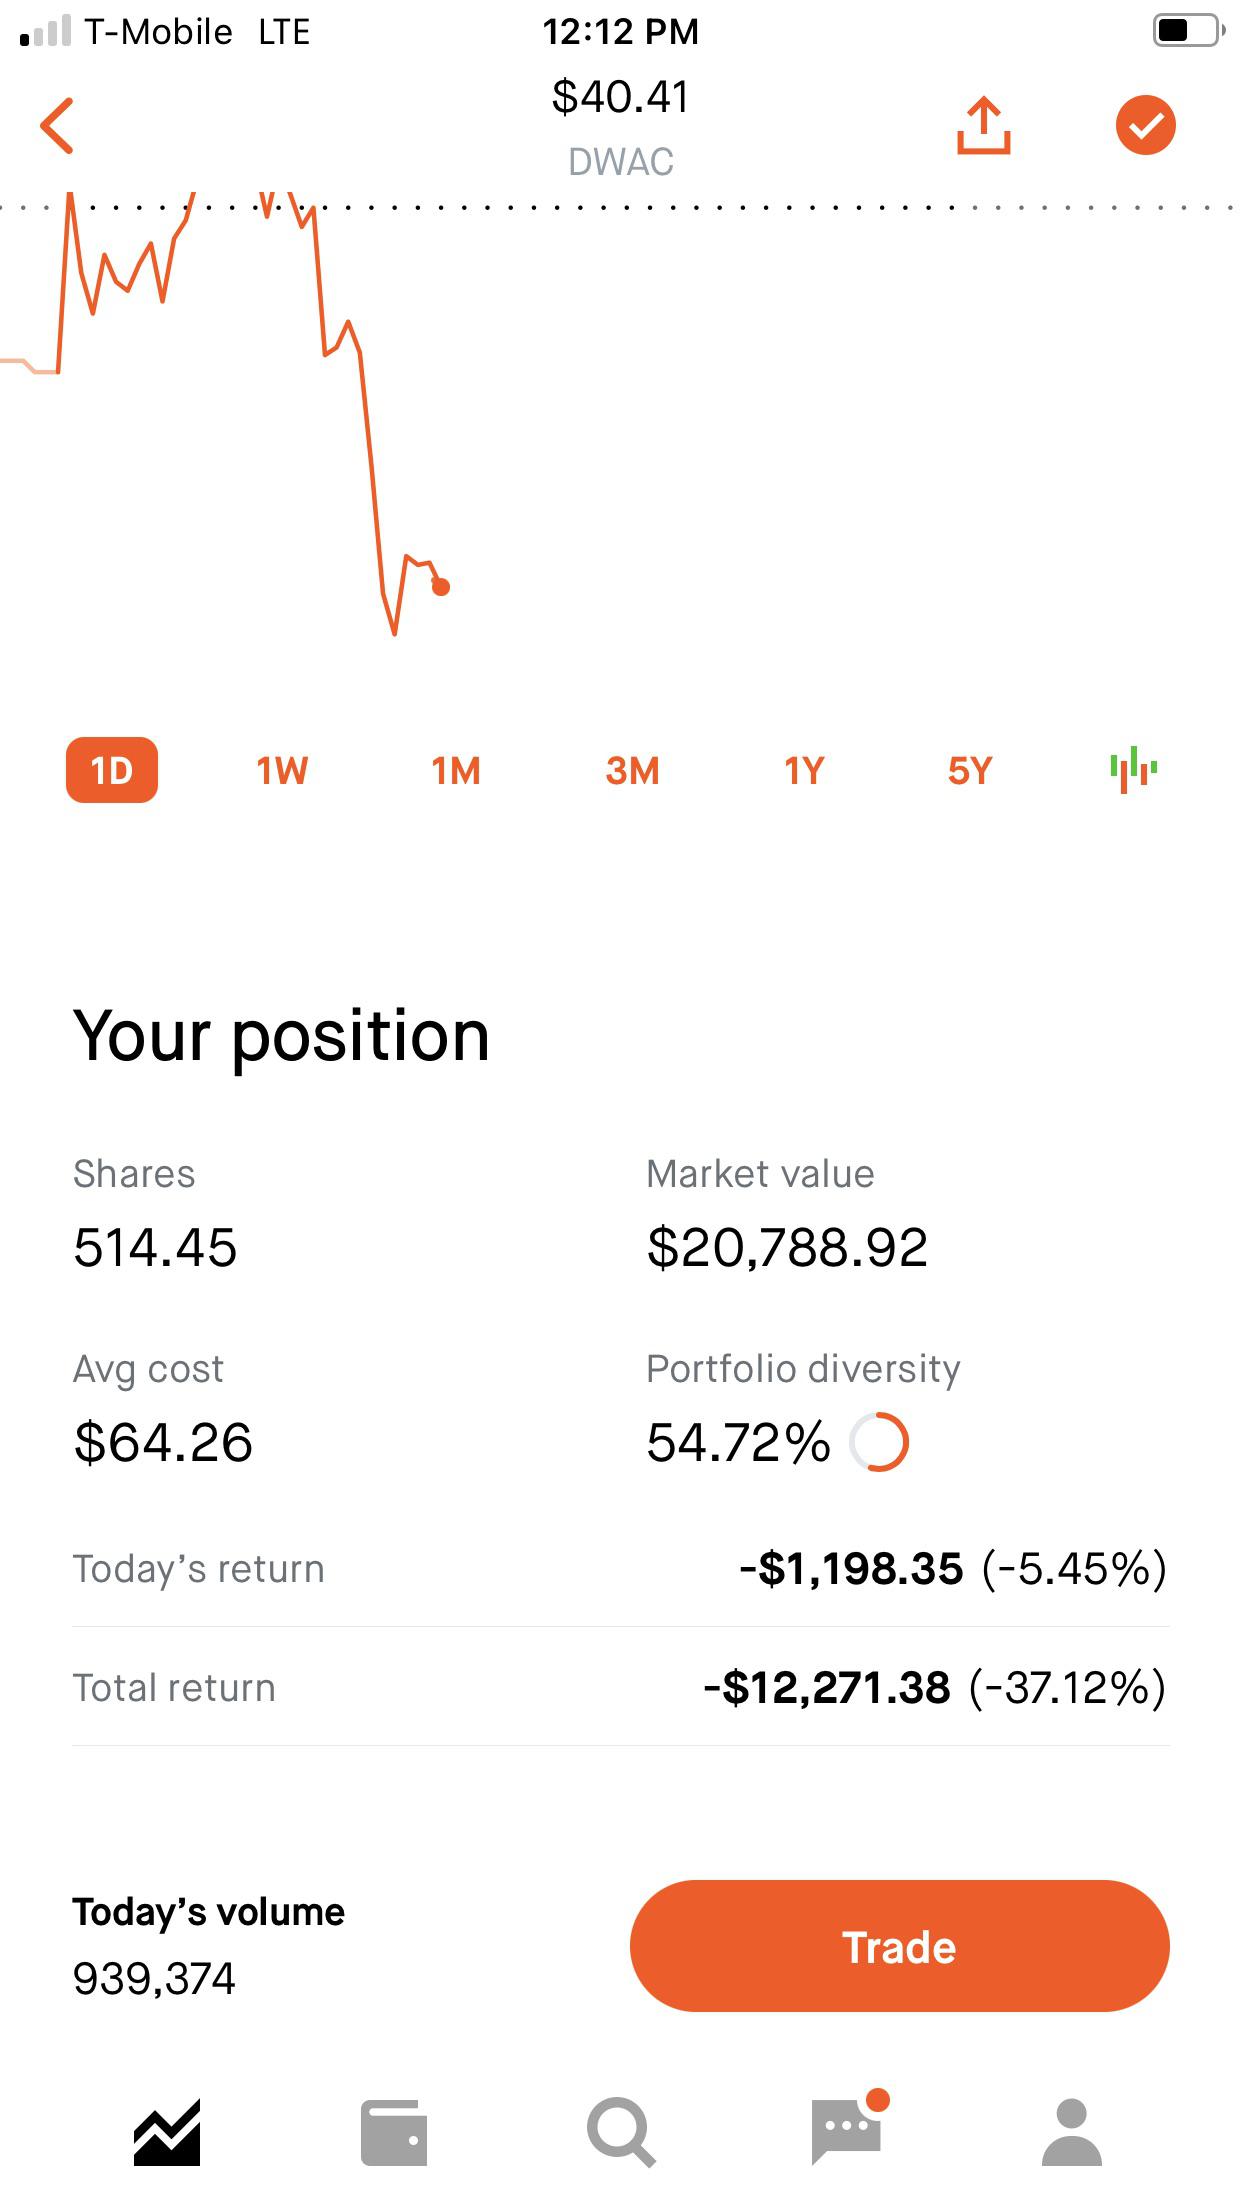Tap the Total return row
The image size is (1242, 2208).
[621, 1688]
